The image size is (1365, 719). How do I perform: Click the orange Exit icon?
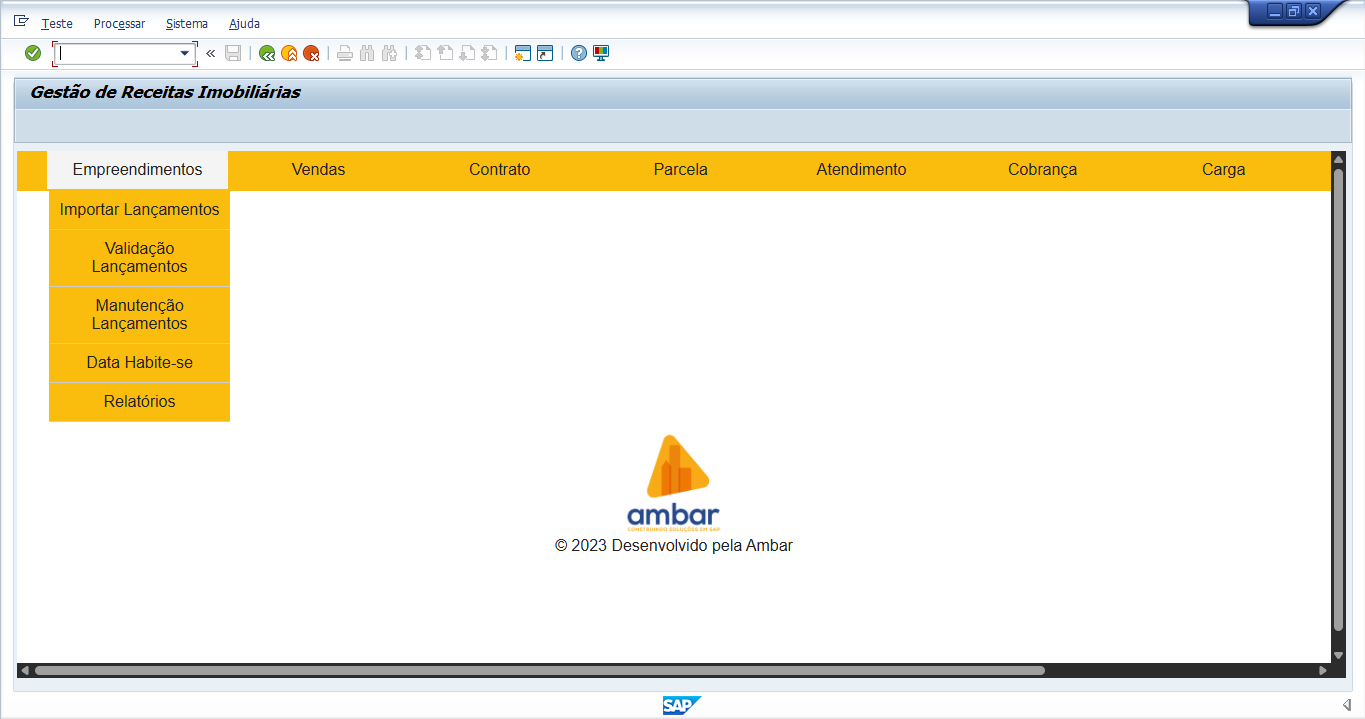click(289, 53)
